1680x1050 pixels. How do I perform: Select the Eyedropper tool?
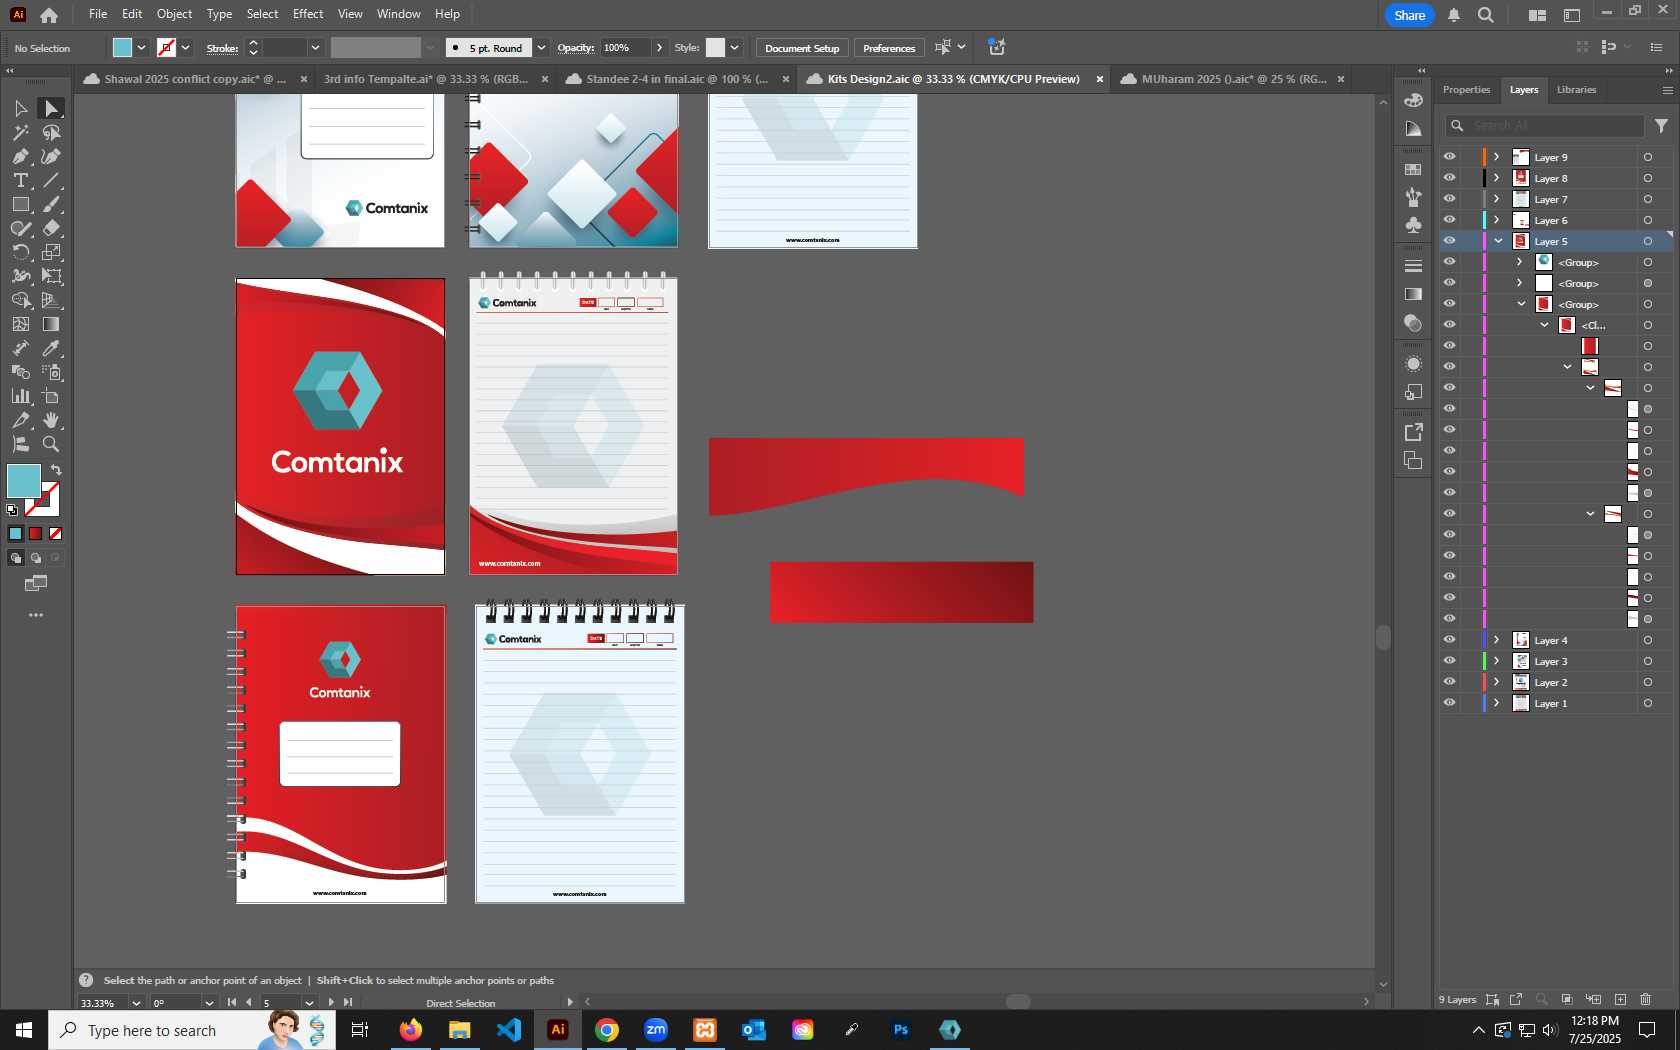[51, 348]
